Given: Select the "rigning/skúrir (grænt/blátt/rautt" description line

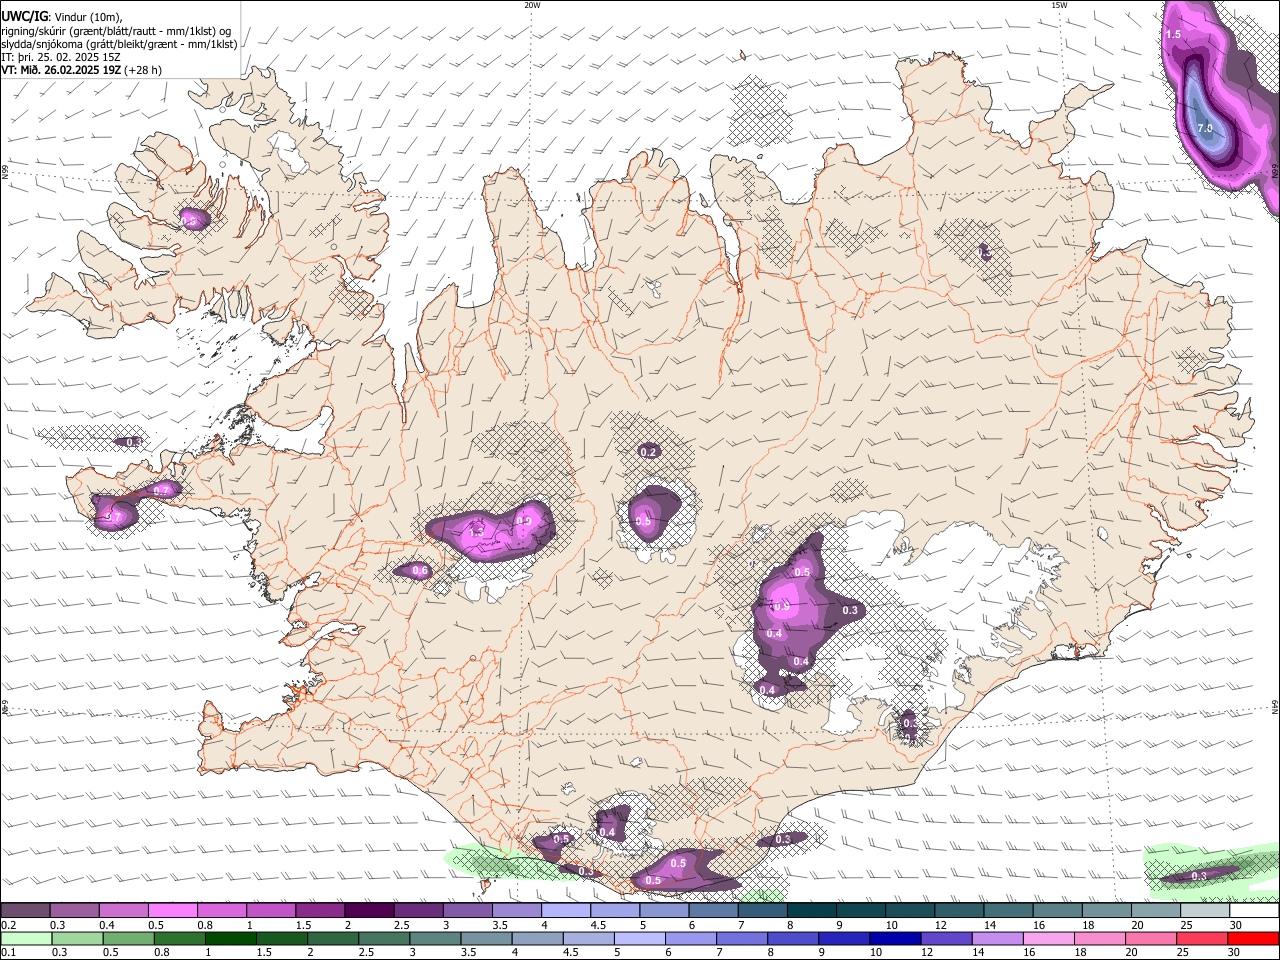Looking at the screenshot, I should pyautogui.click(x=116, y=30).
